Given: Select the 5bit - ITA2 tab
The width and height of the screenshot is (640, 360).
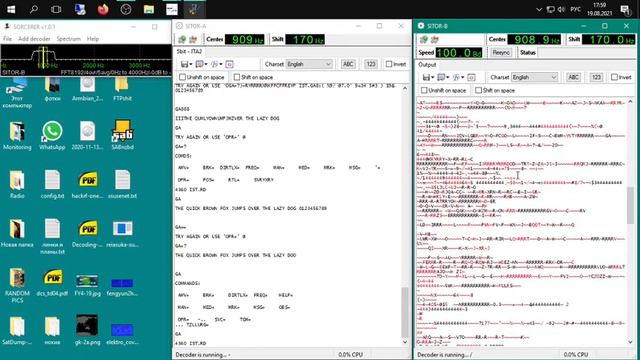Looking at the screenshot, I should coord(189,51).
